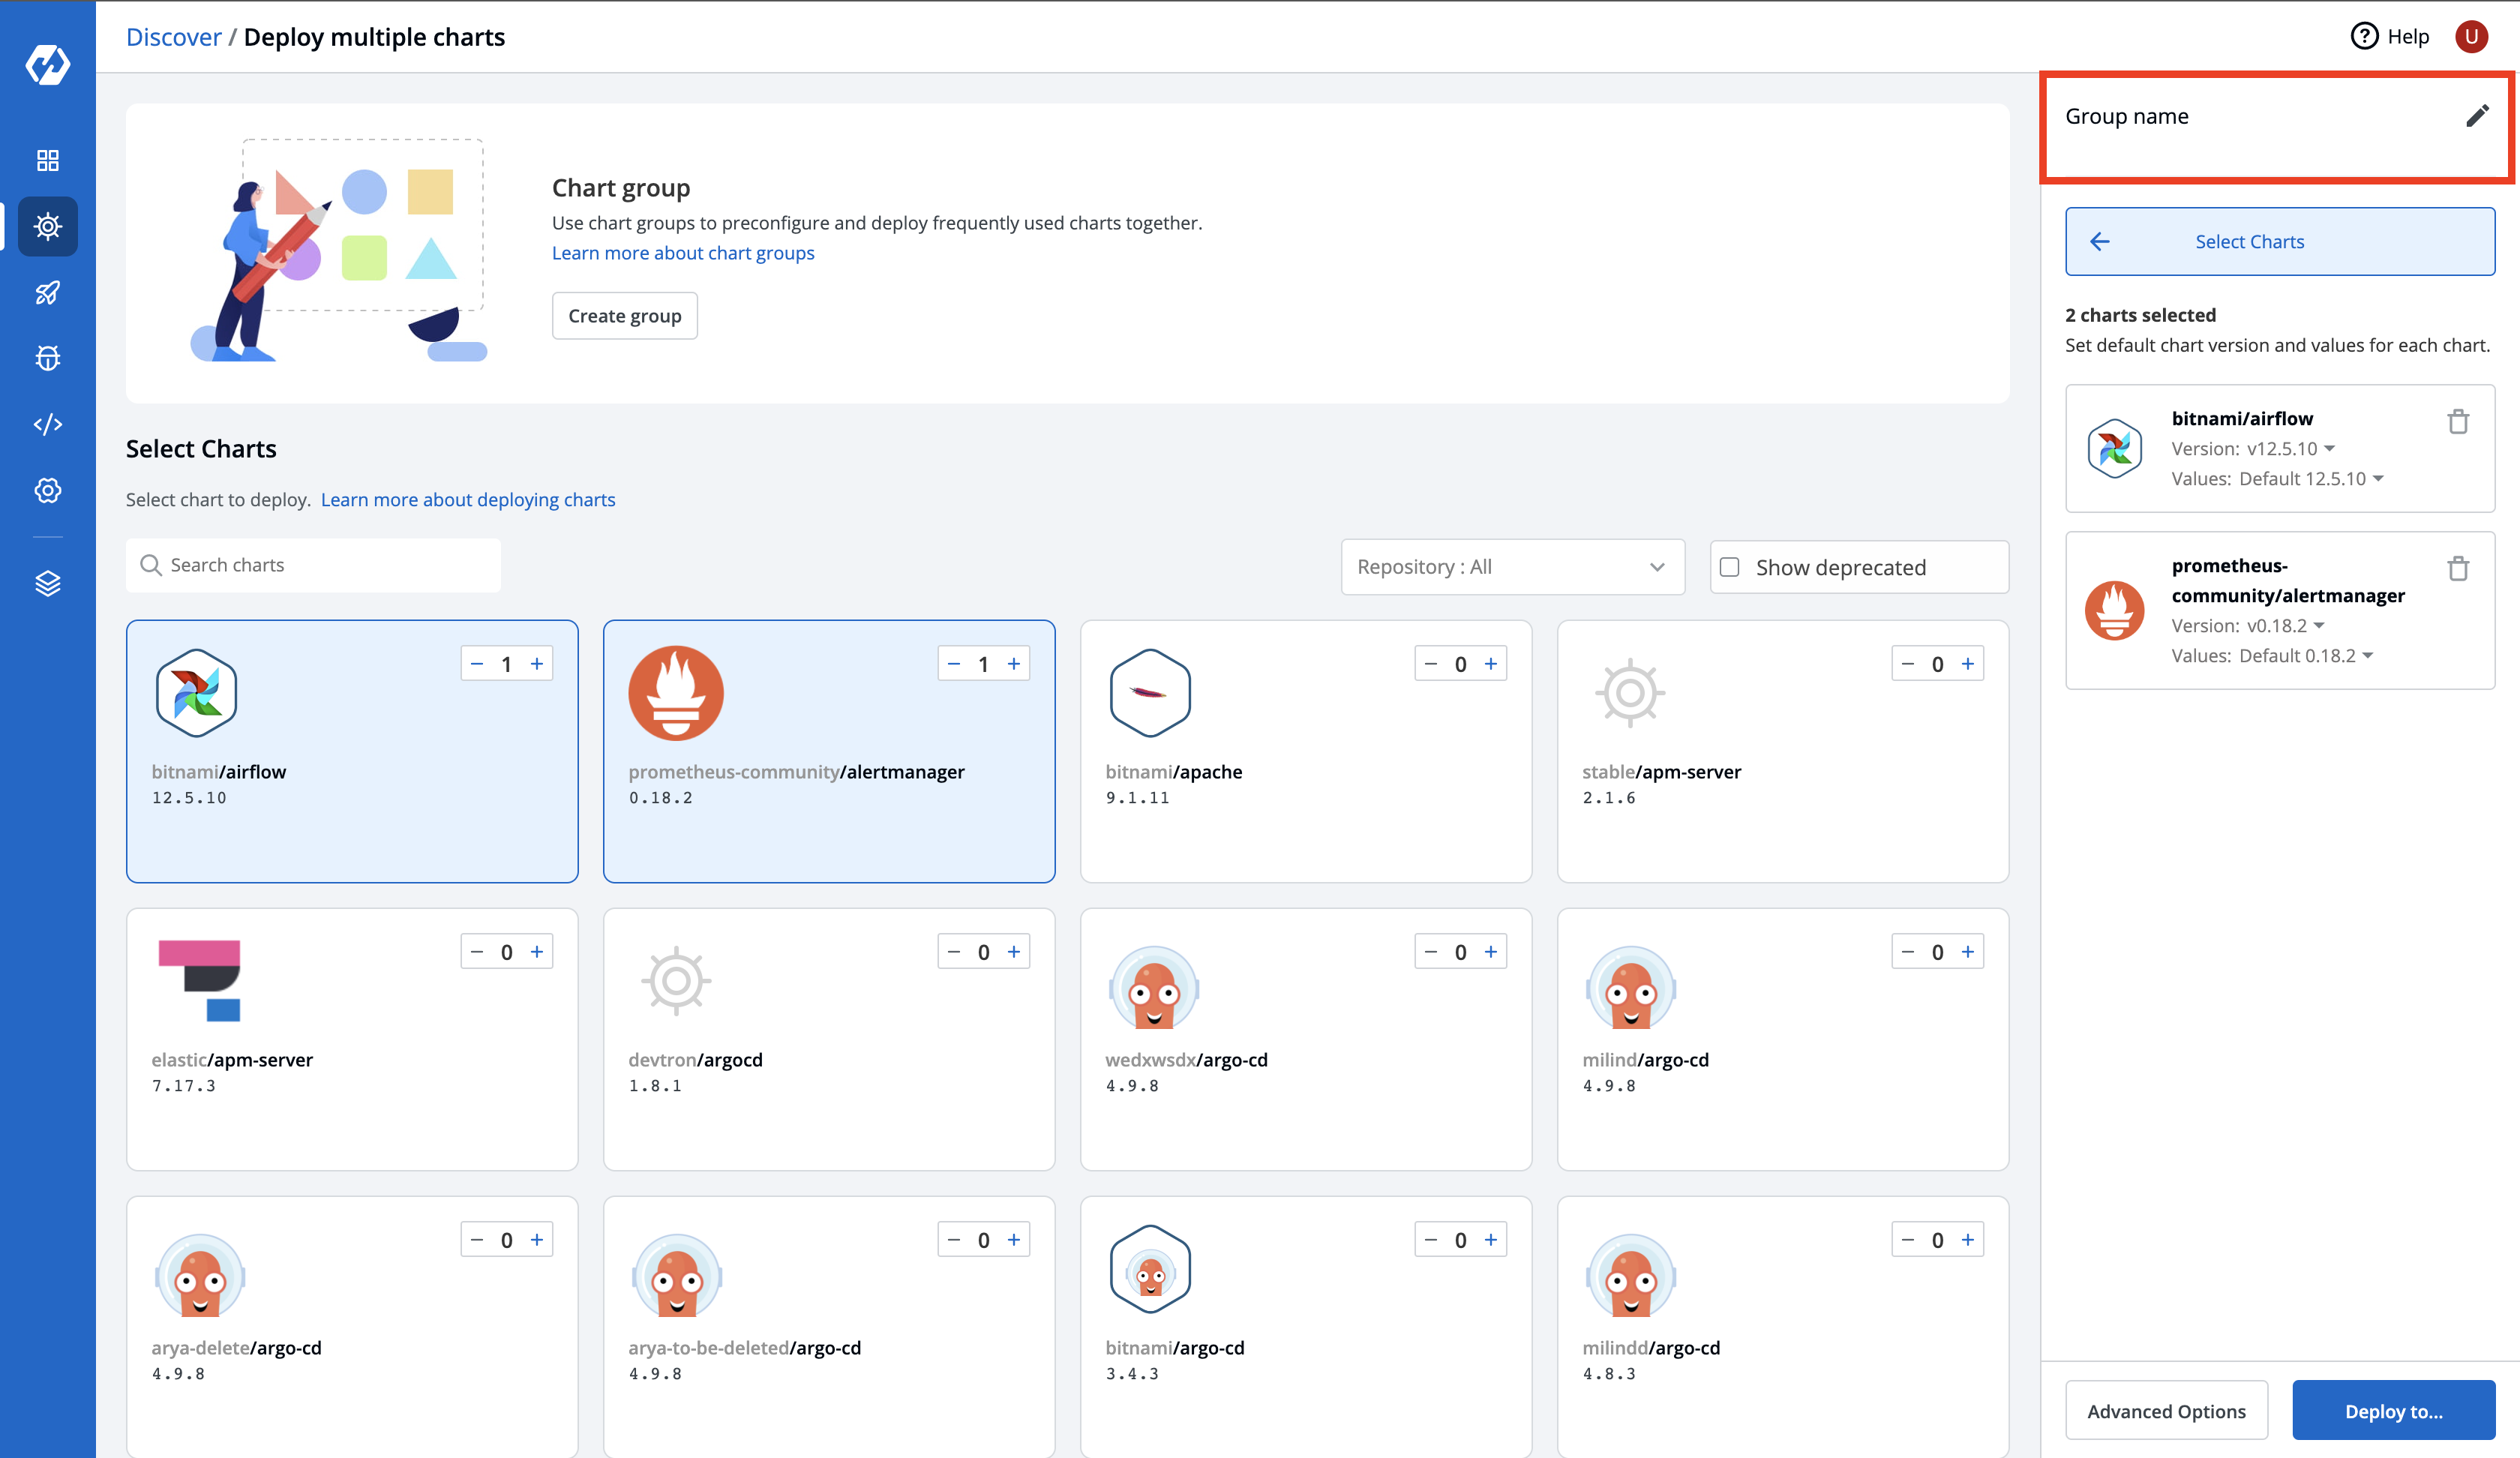Click the bitnami/airflow pinwheel chart icon
2520x1458 pixels.
[x=196, y=693]
